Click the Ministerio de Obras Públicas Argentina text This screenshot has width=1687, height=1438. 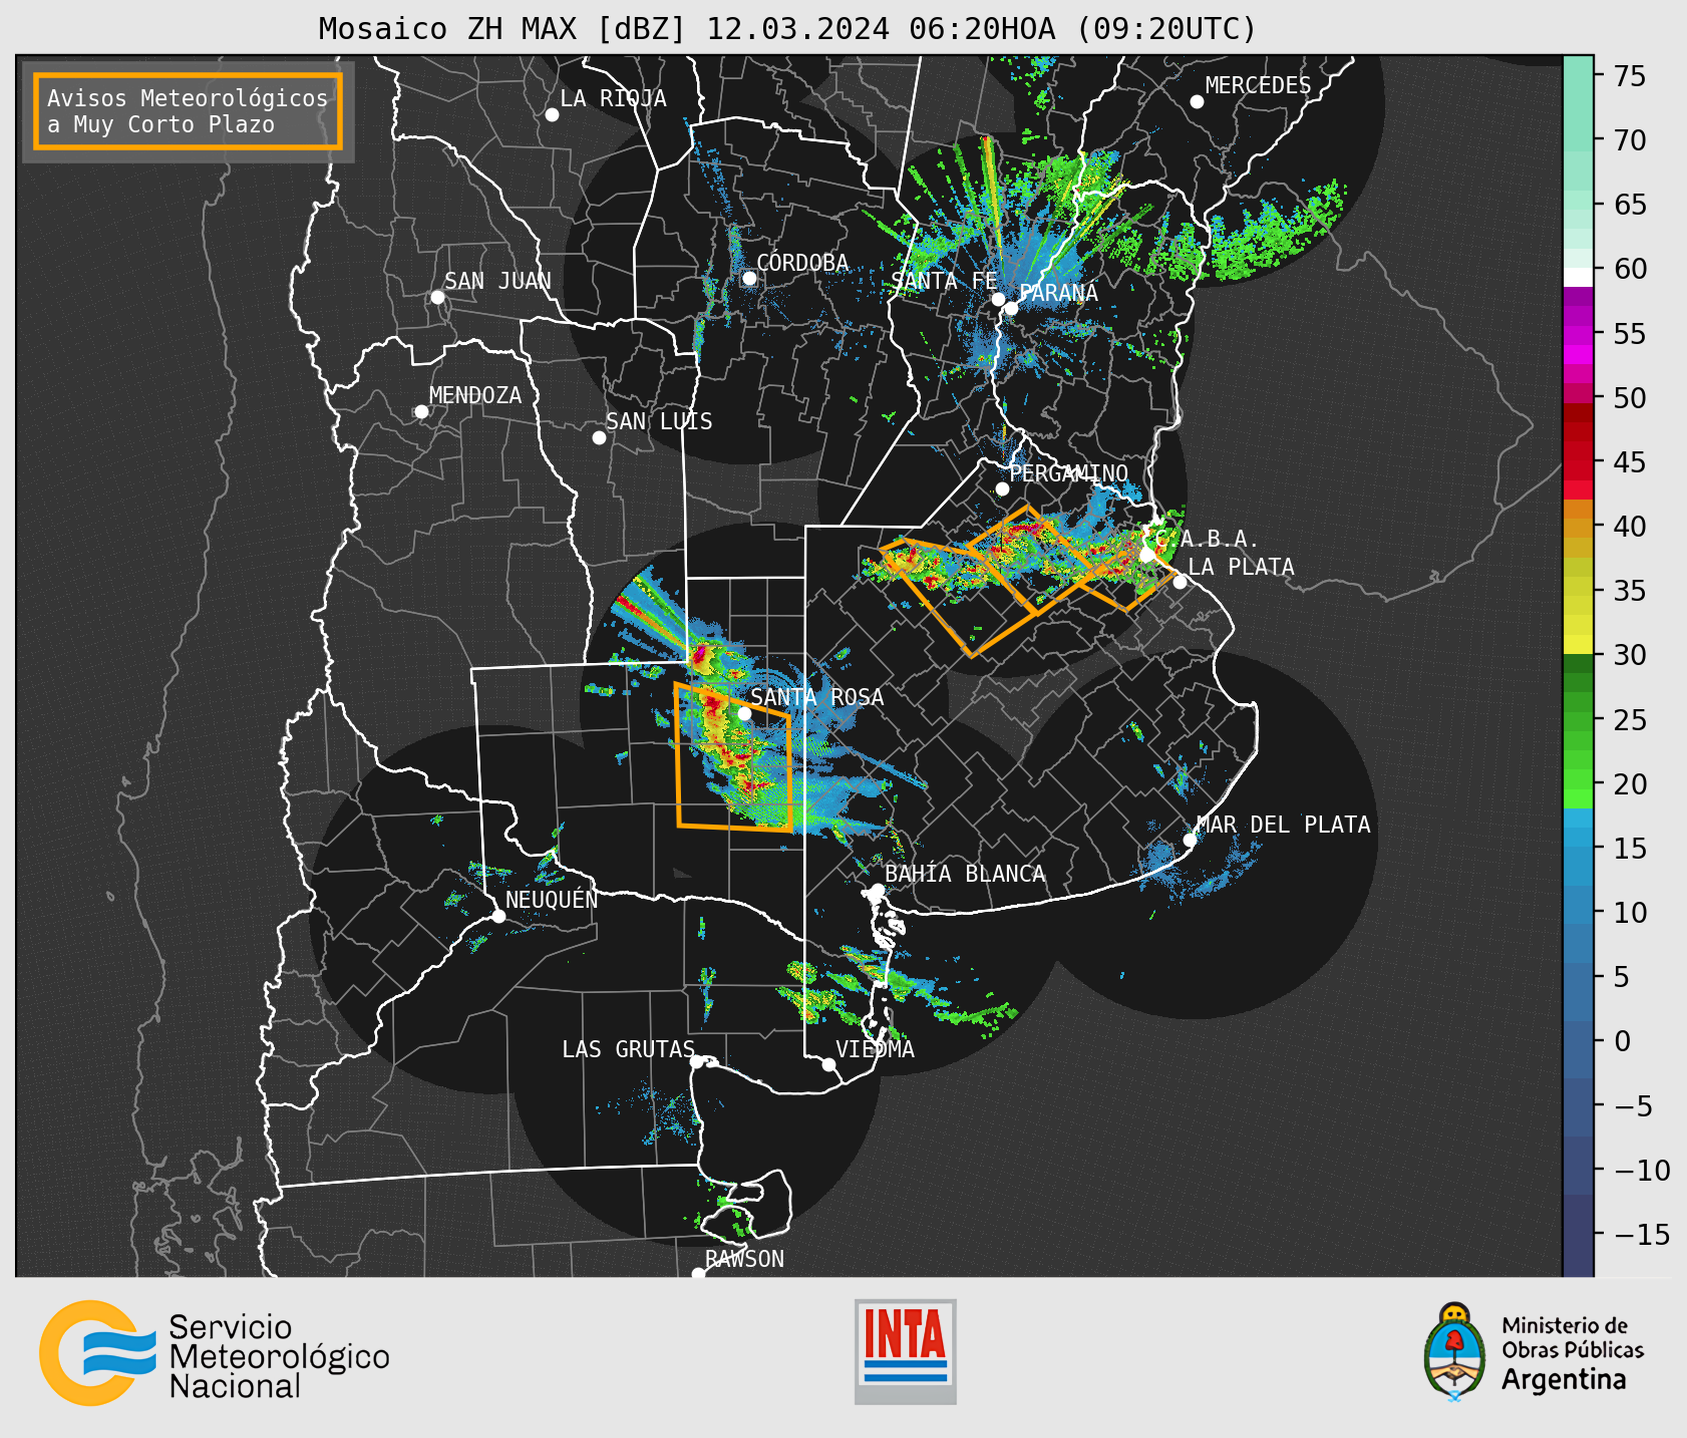1572,1353
